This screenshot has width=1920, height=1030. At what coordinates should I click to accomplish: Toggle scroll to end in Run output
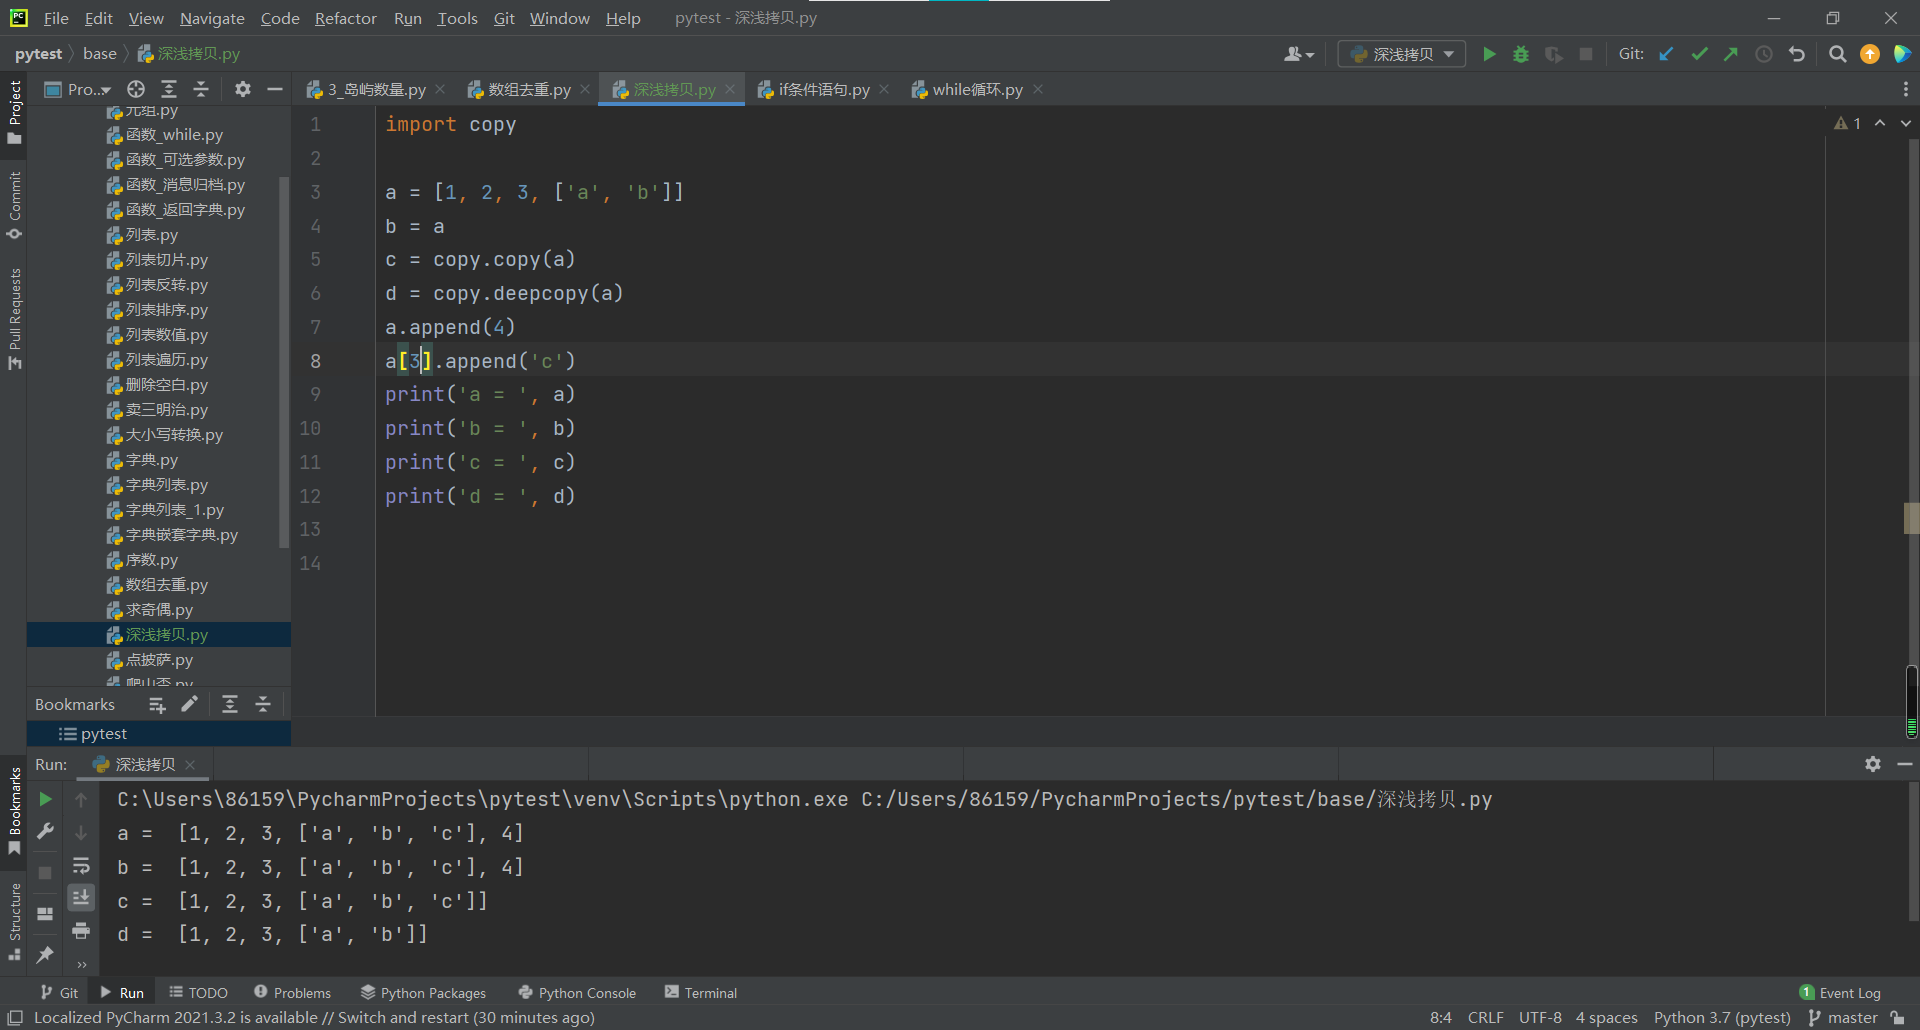point(81,897)
